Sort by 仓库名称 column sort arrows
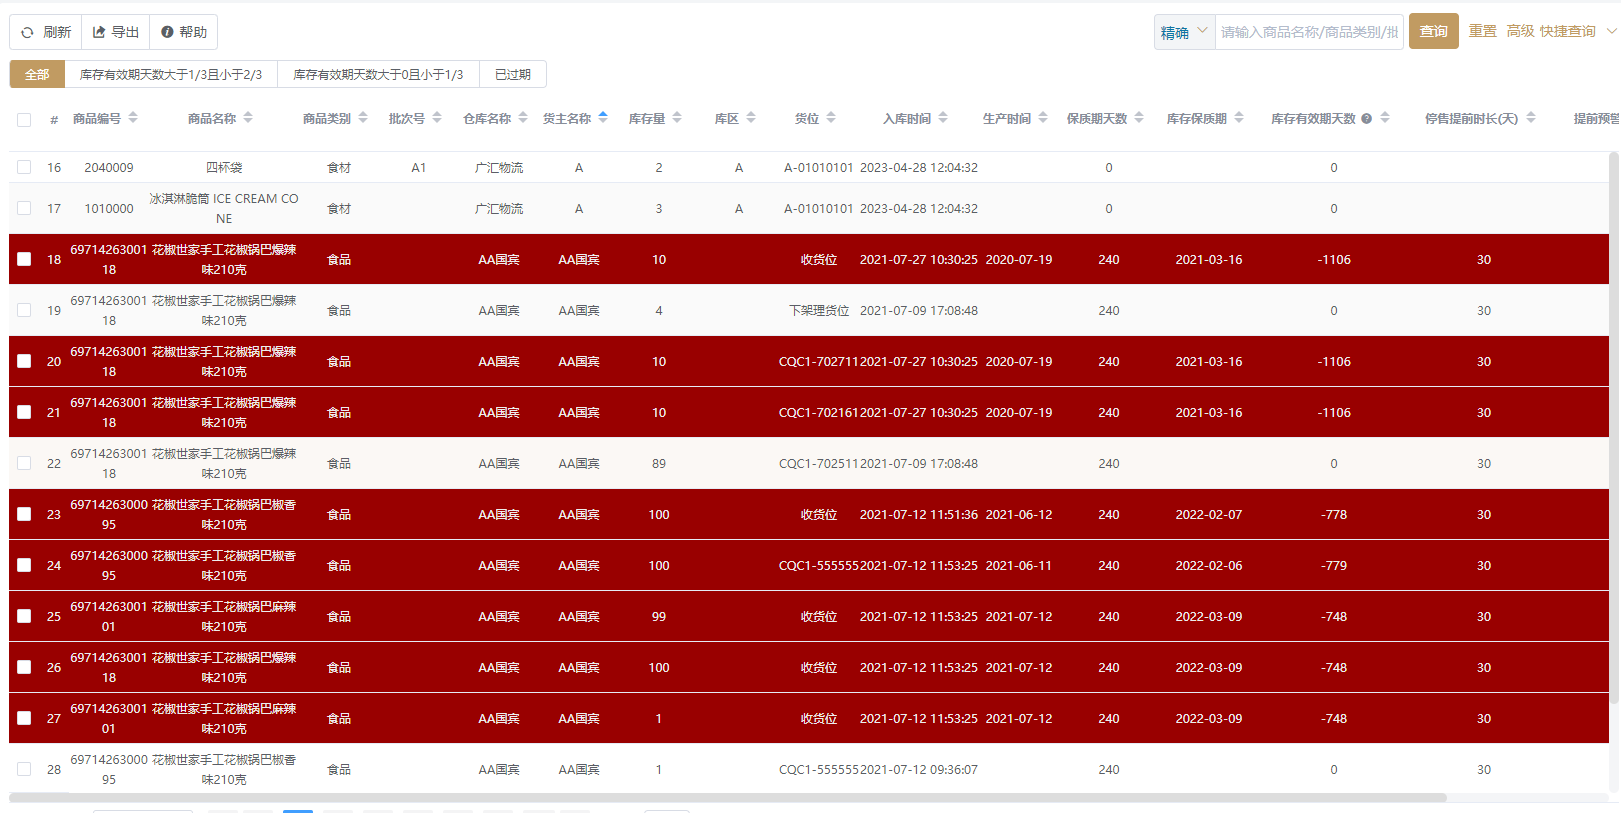1621x813 pixels. [523, 118]
